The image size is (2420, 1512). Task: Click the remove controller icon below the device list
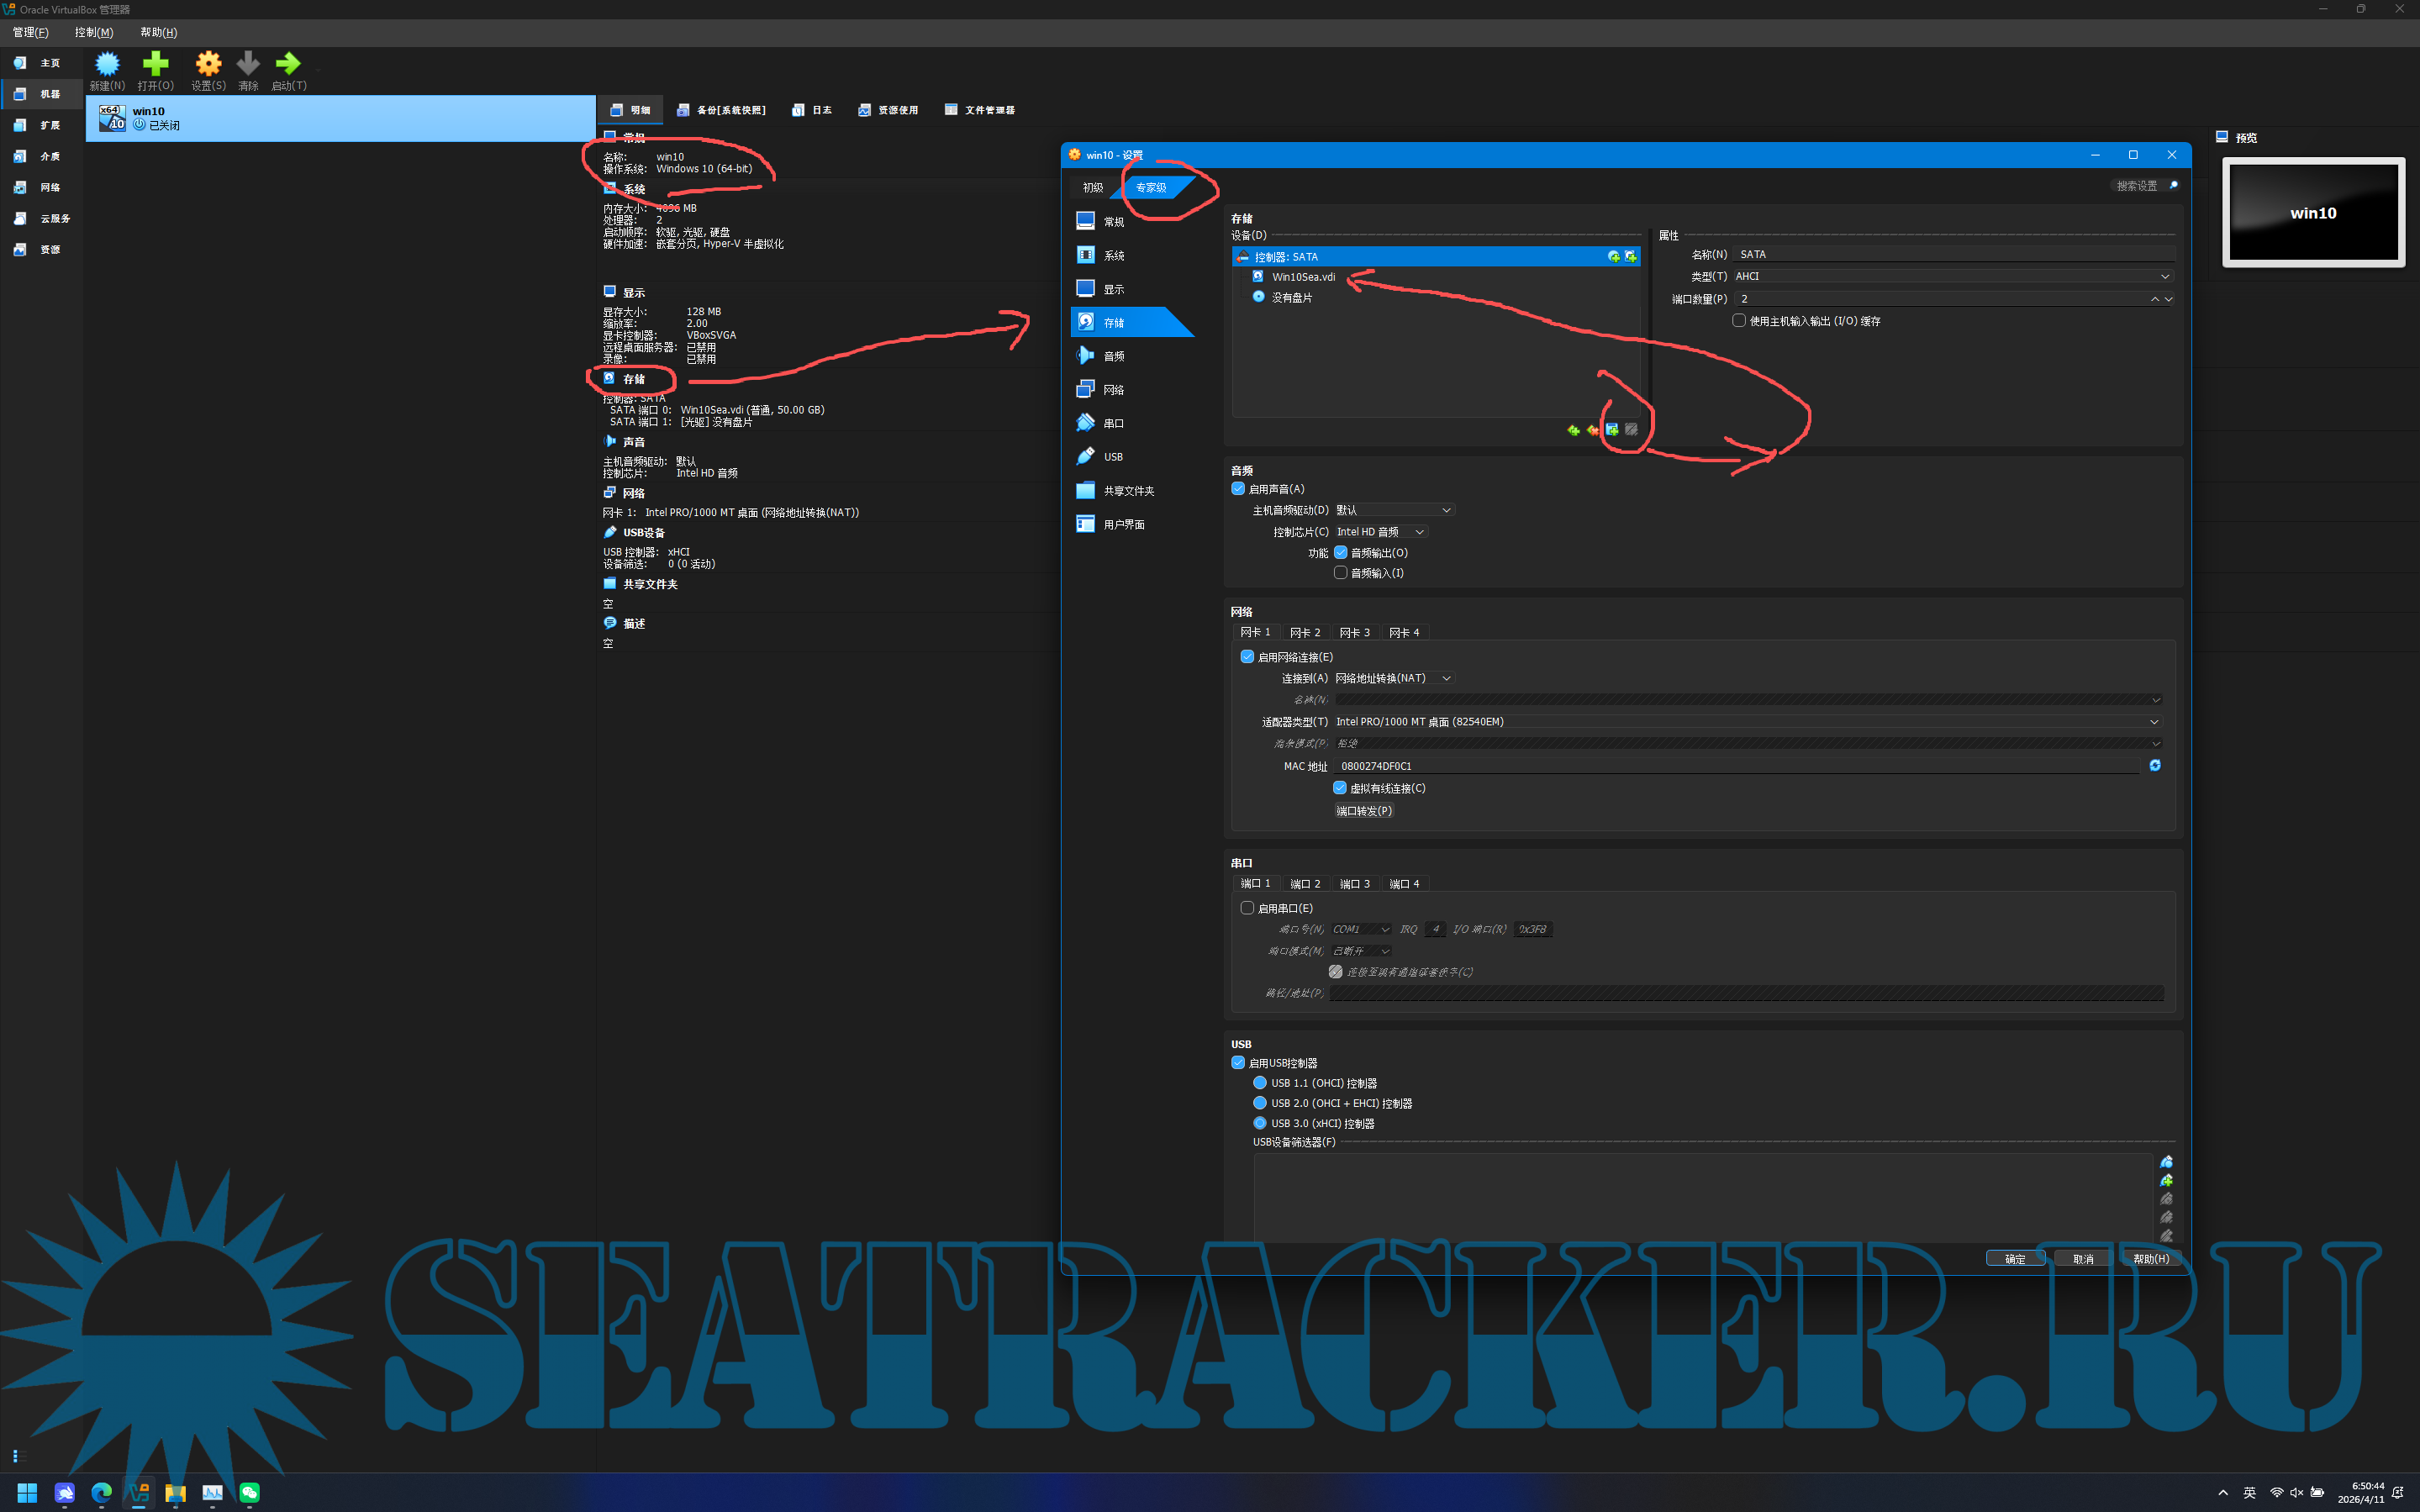1593,430
